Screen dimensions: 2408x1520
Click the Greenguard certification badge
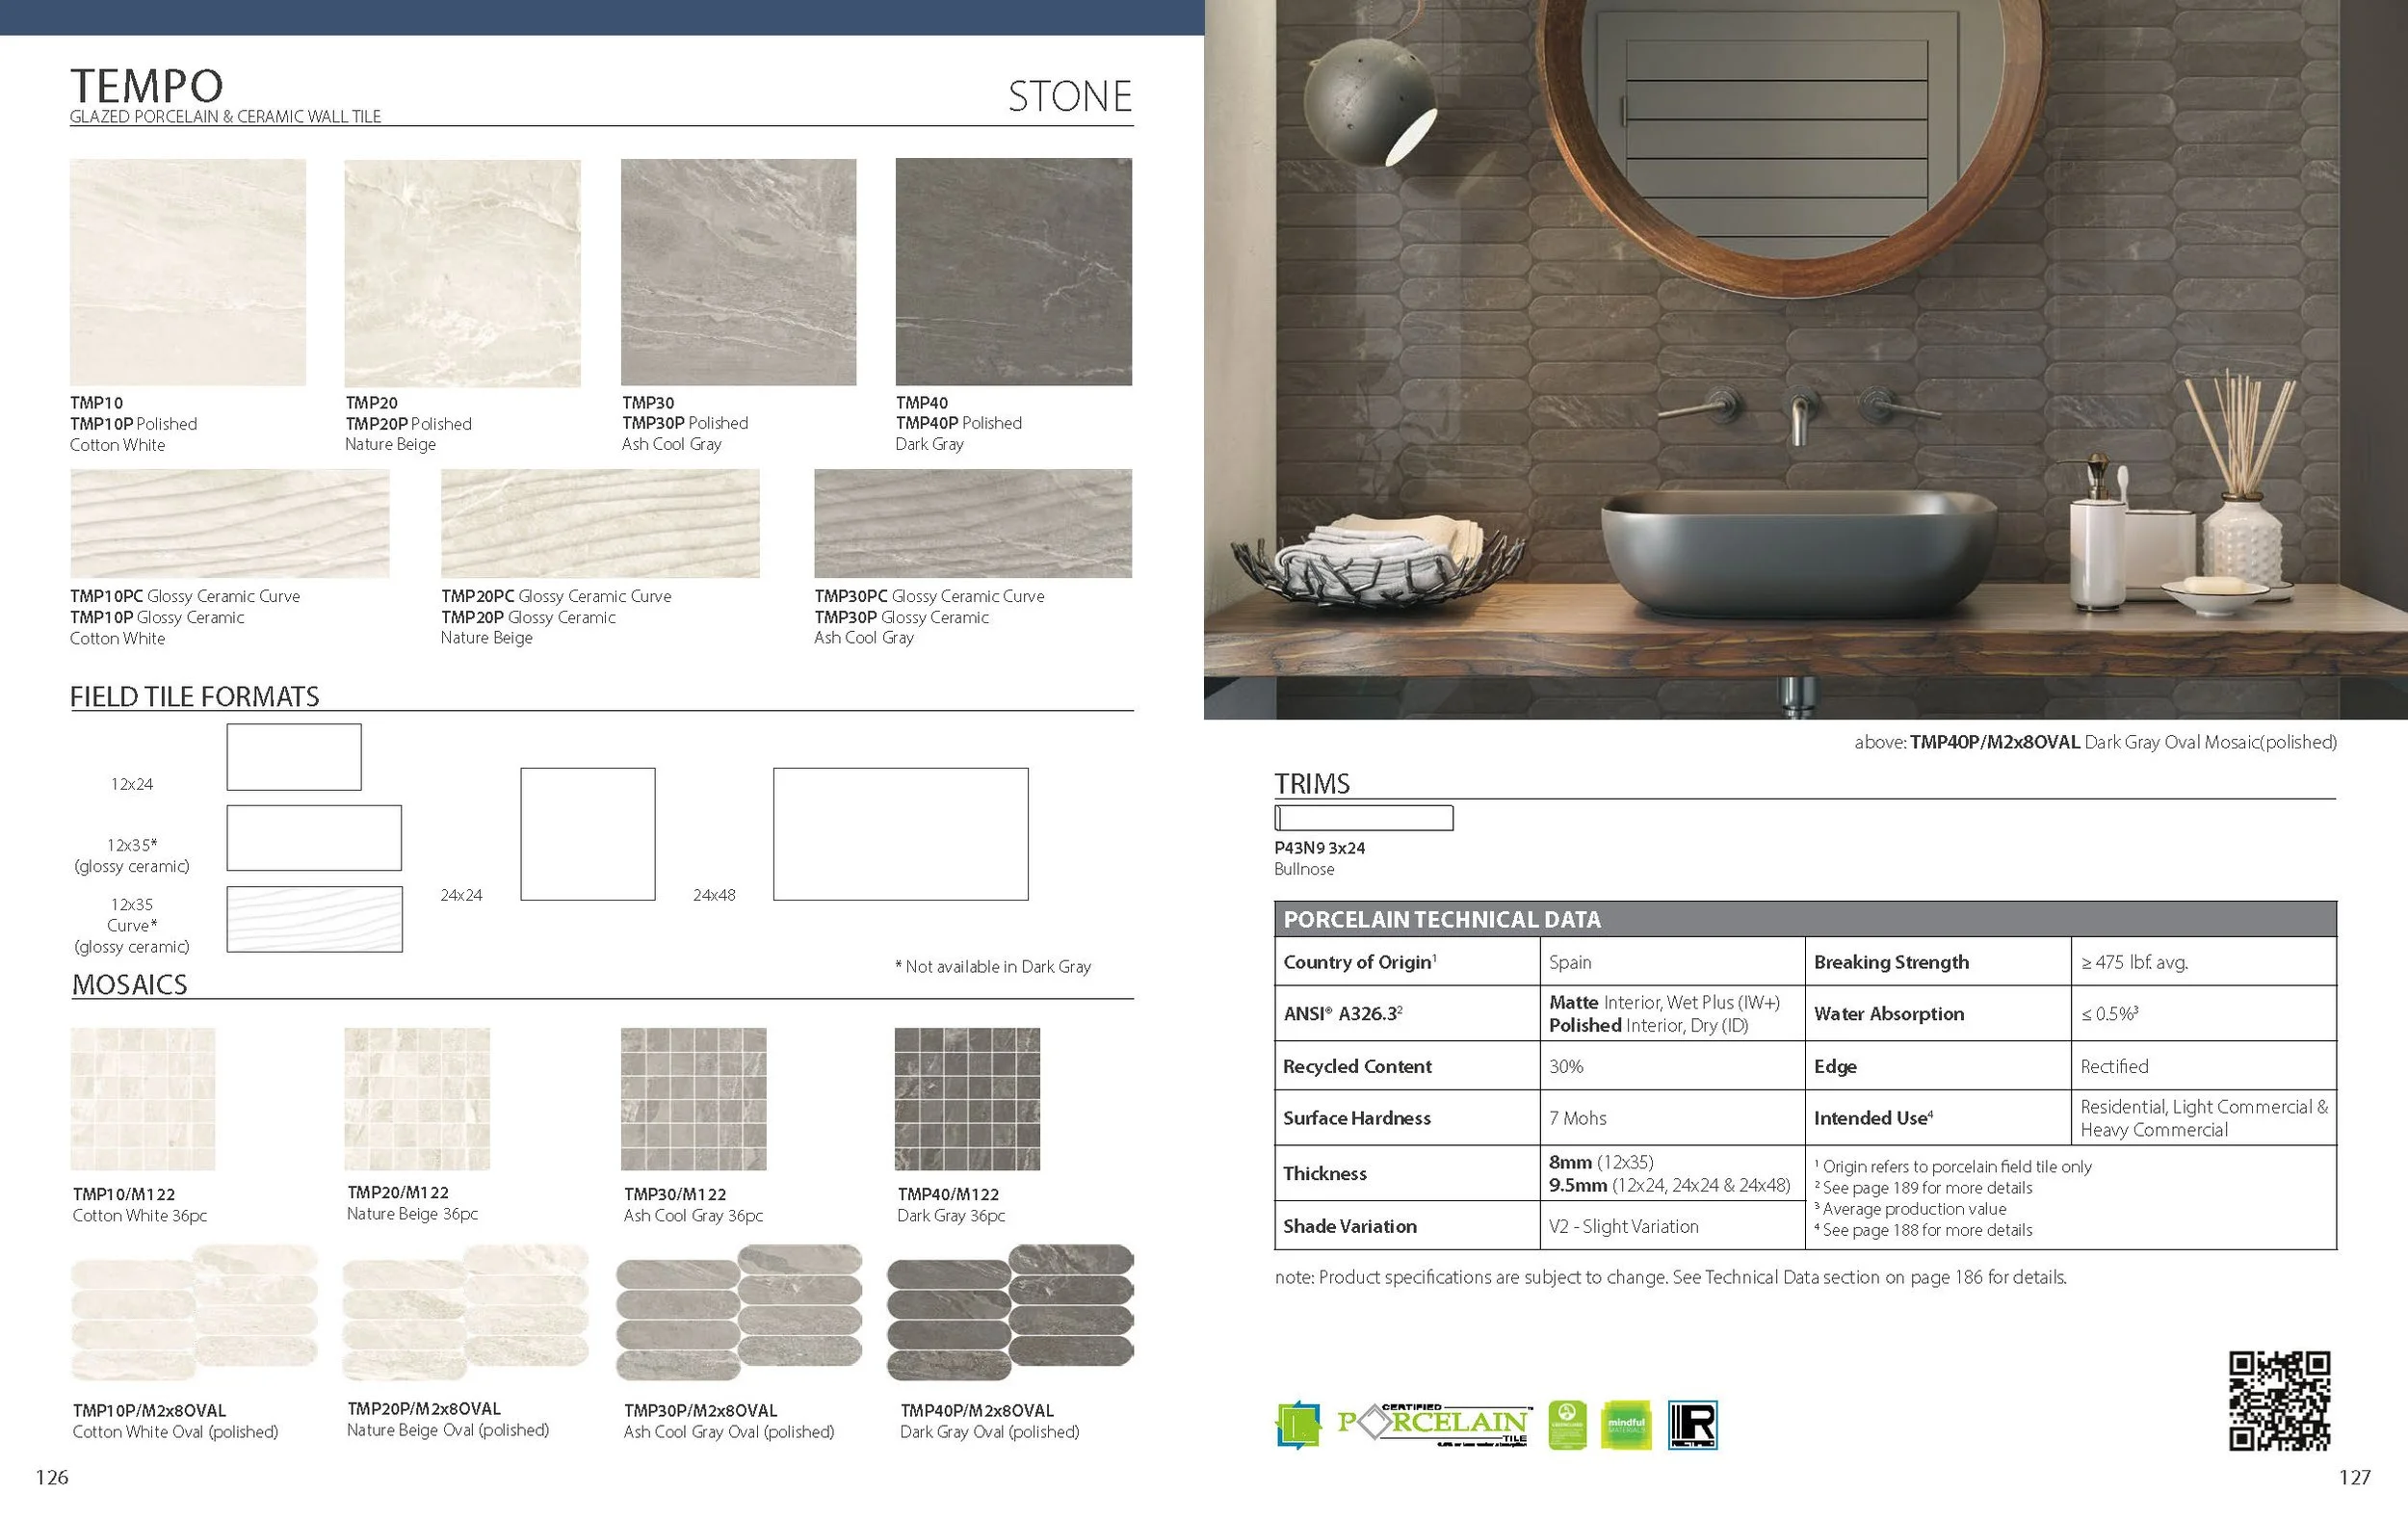pyautogui.click(x=1567, y=1425)
